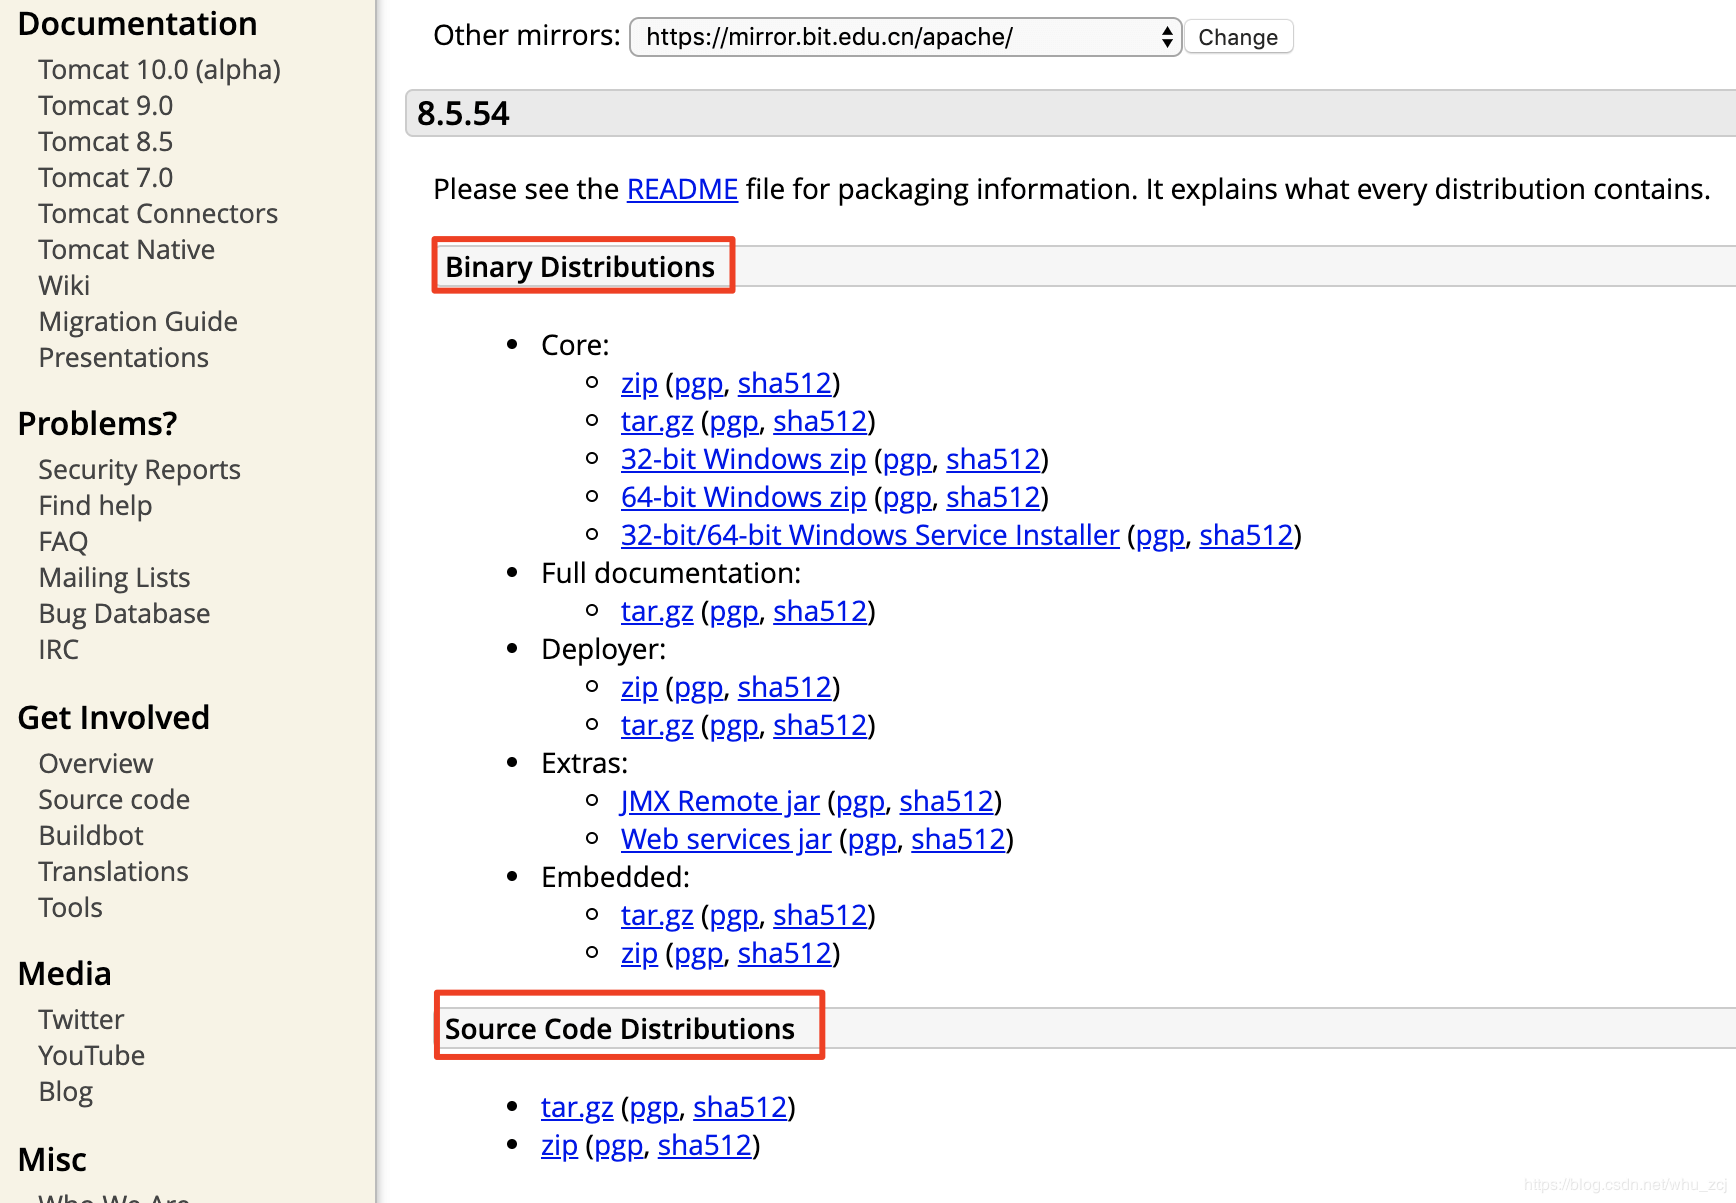The width and height of the screenshot is (1736, 1203).
Task: Open Tomcat Native page
Action: click(x=126, y=250)
